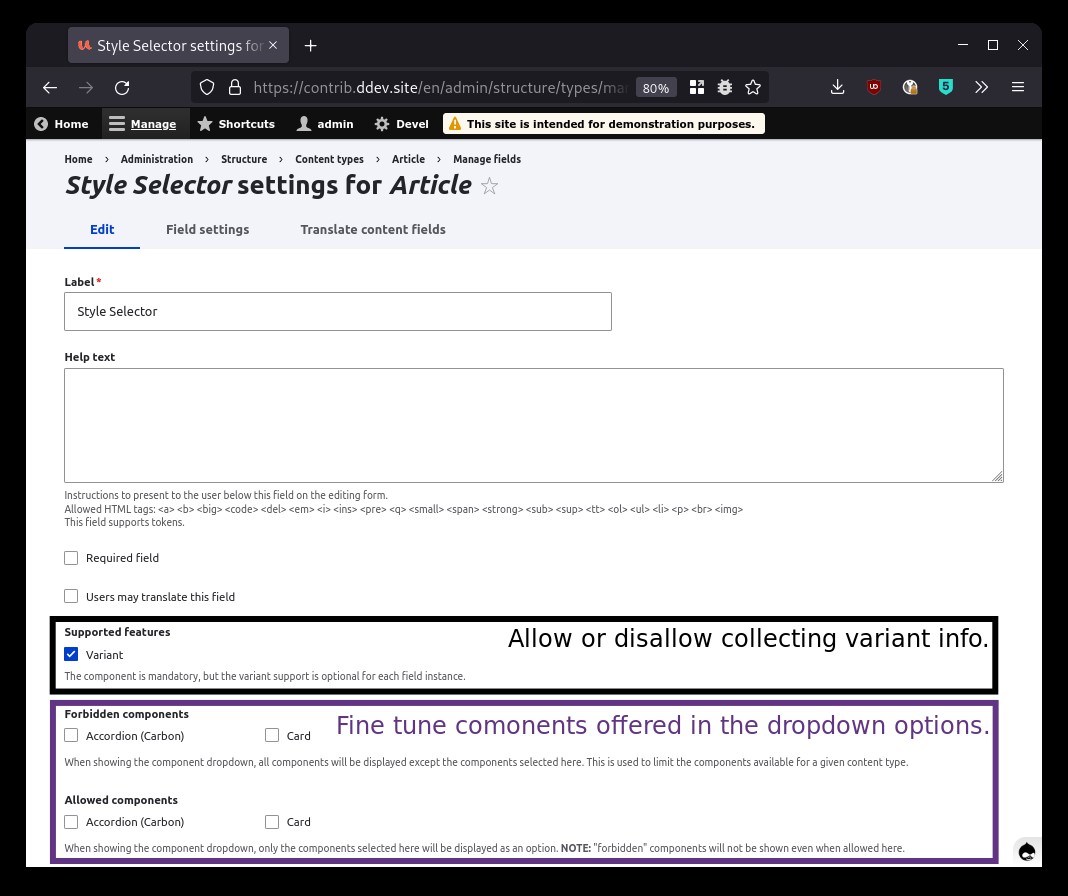Switch to the Field settings tab
Image resolution: width=1068 pixels, height=896 pixels.
click(x=207, y=229)
